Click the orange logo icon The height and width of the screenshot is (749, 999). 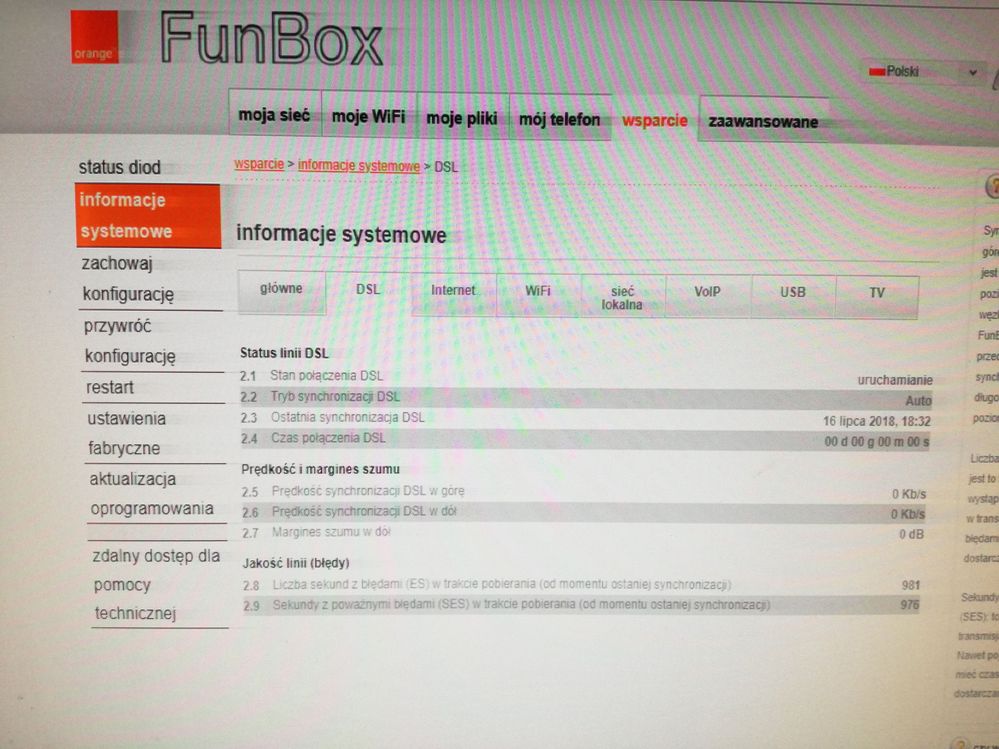pos(94,36)
